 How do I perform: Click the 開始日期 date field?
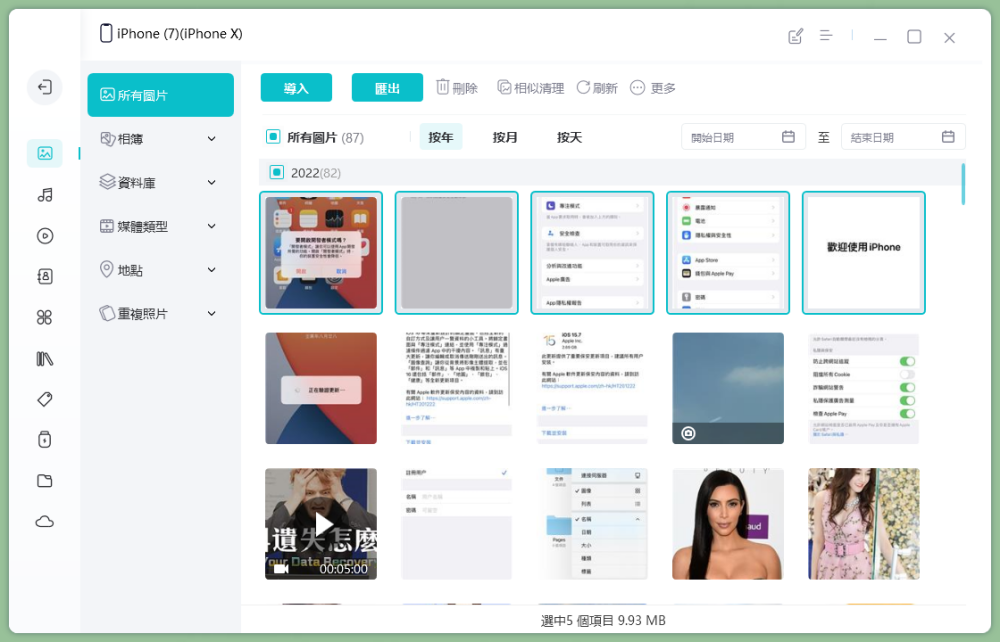[x=742, y=137]
